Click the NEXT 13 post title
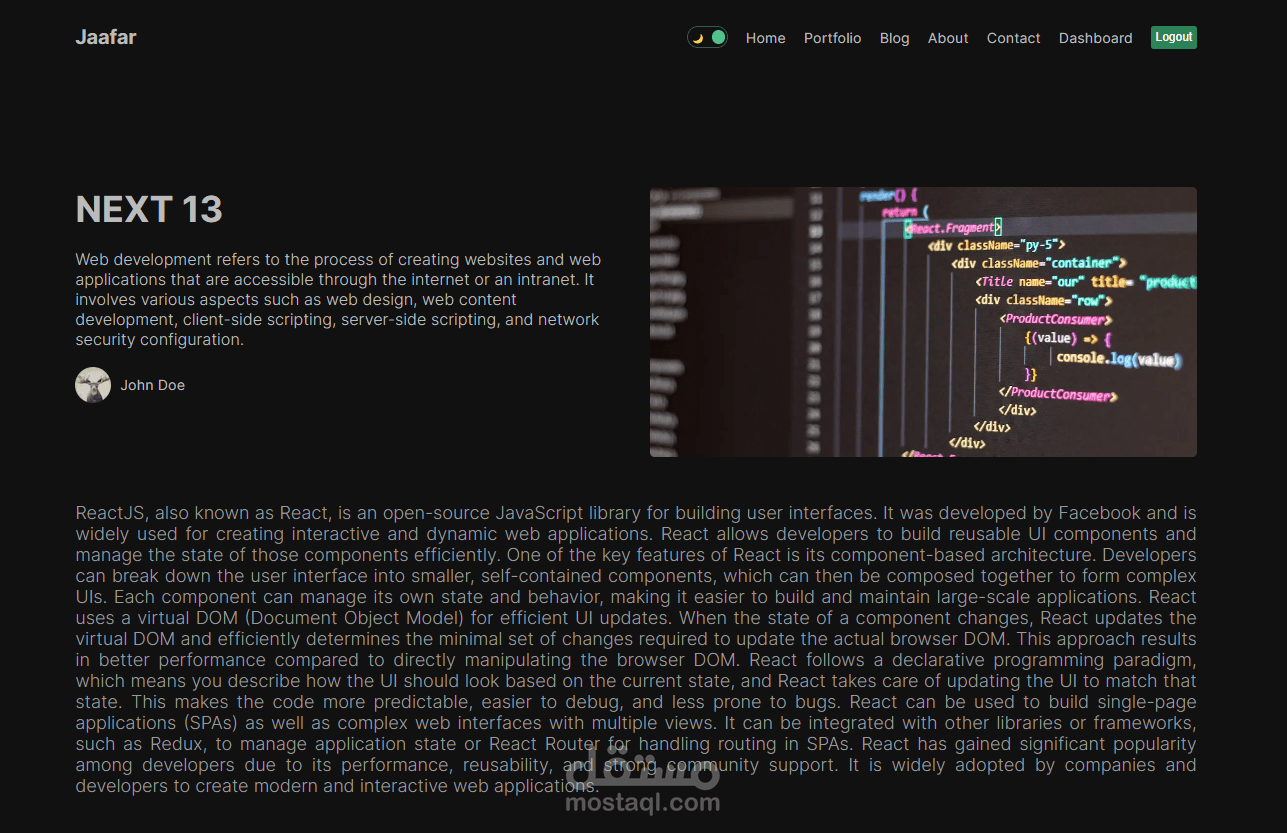Image resolution: width=1287 pixels, height=833 pixels. [x=149, y=209]
